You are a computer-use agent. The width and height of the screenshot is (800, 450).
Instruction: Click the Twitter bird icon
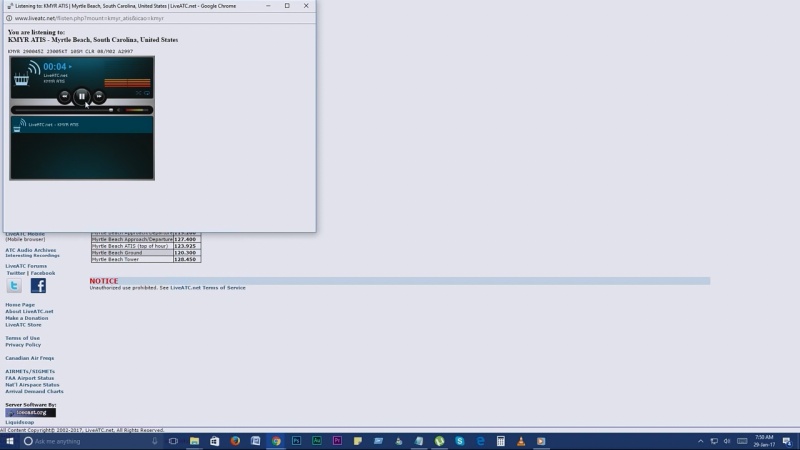pyautogui.click(x=14, y=286)
